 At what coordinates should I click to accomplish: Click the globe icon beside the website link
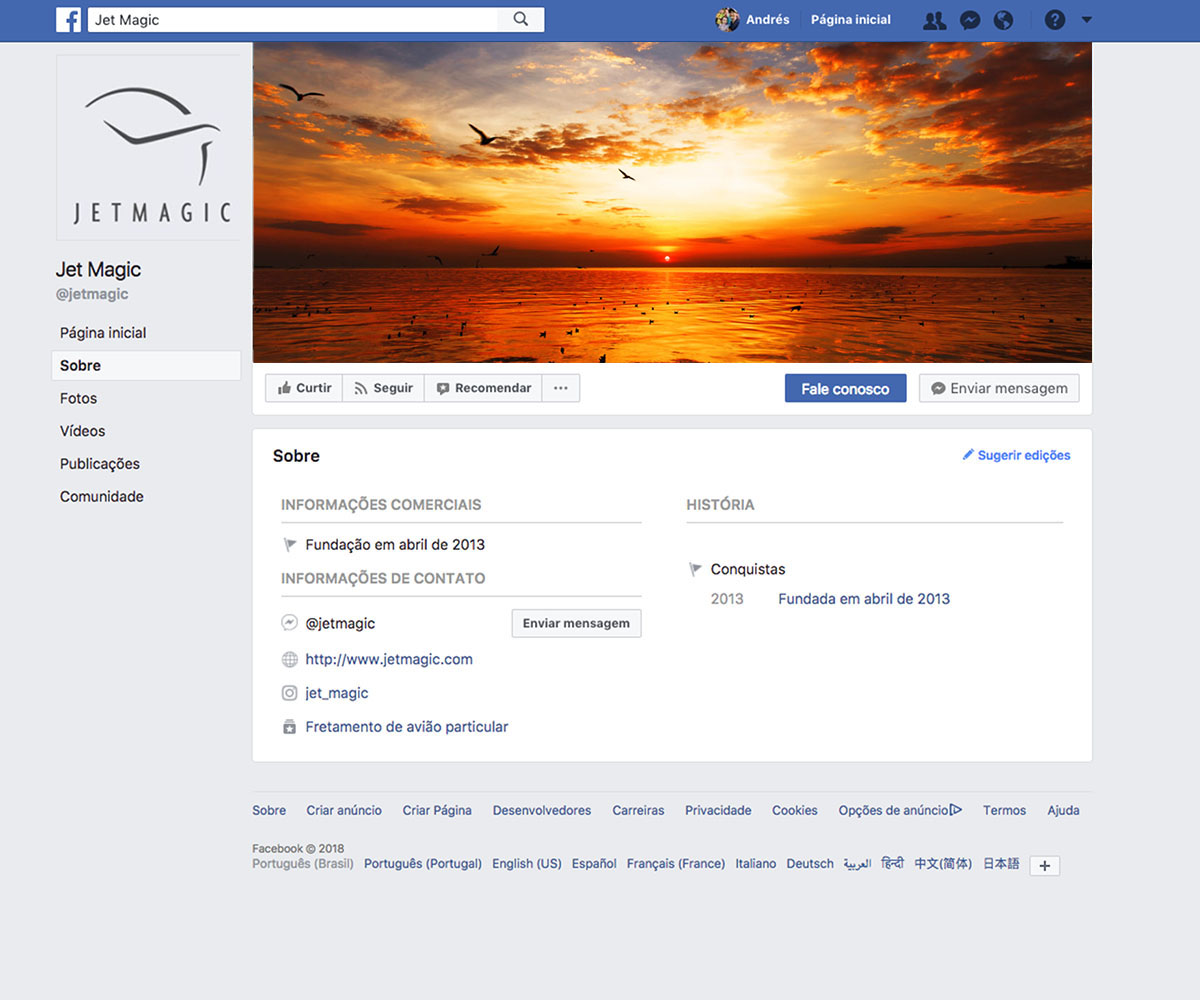point(289,658)
